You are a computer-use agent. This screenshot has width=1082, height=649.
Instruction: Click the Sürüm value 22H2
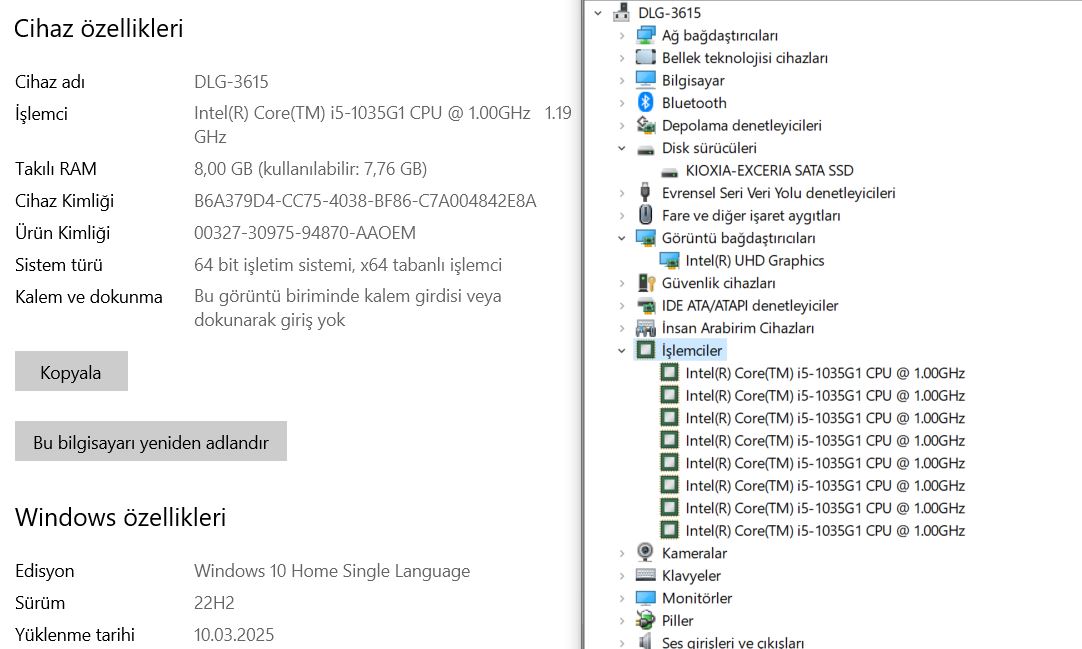point(214,603)
